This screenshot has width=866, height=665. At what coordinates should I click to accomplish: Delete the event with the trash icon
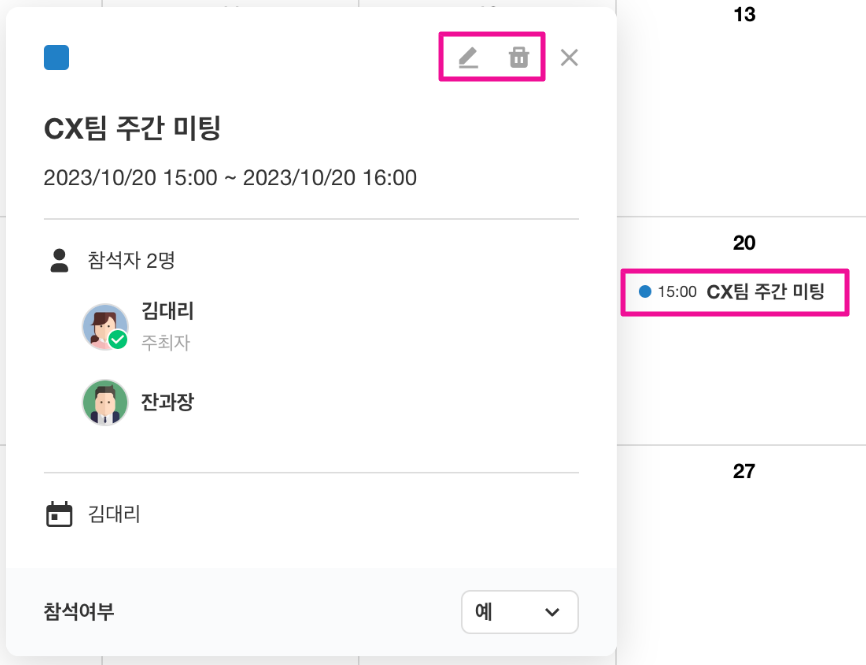tap(518, 58)
